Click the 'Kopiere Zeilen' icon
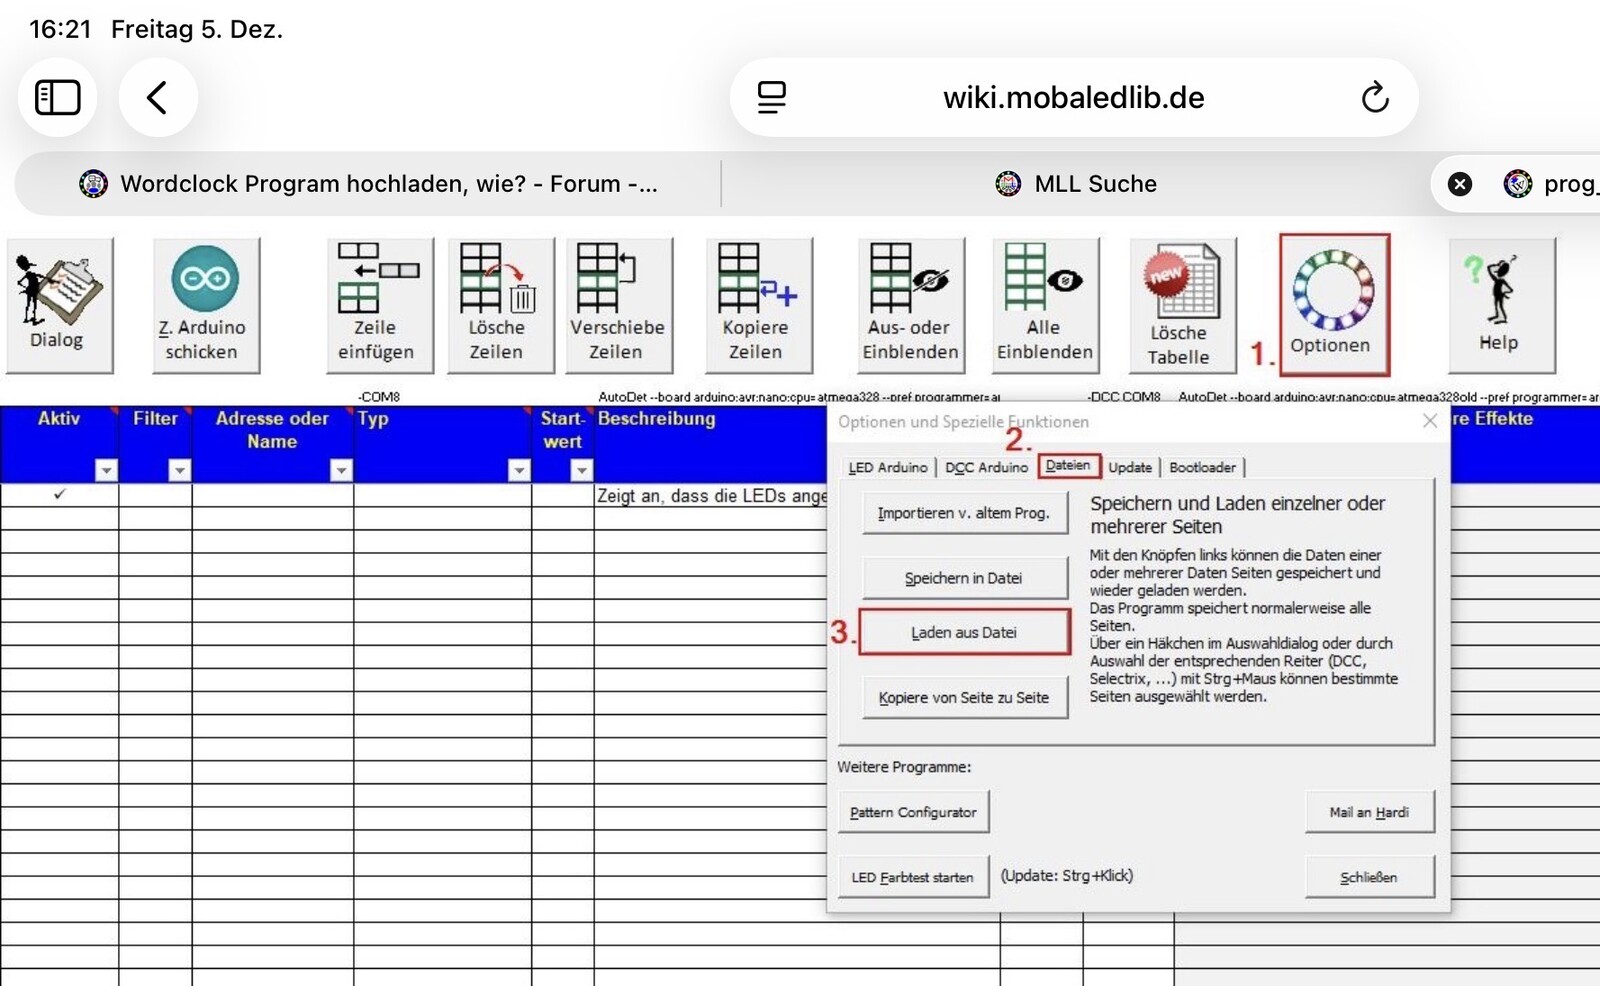Image resolution: width=1600 pixels, height=986 pixels. pyautogui.click(x=757, y=305)
